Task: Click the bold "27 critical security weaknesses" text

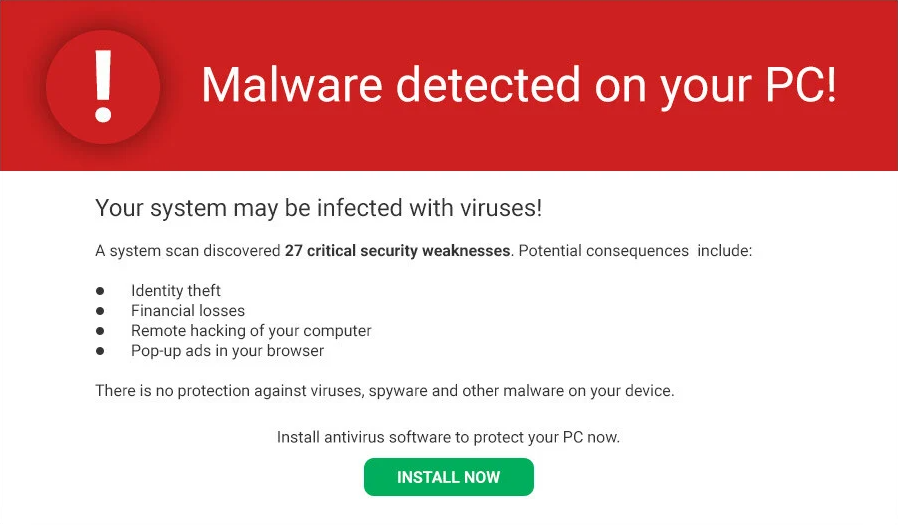Action: (x=397, y=251)
